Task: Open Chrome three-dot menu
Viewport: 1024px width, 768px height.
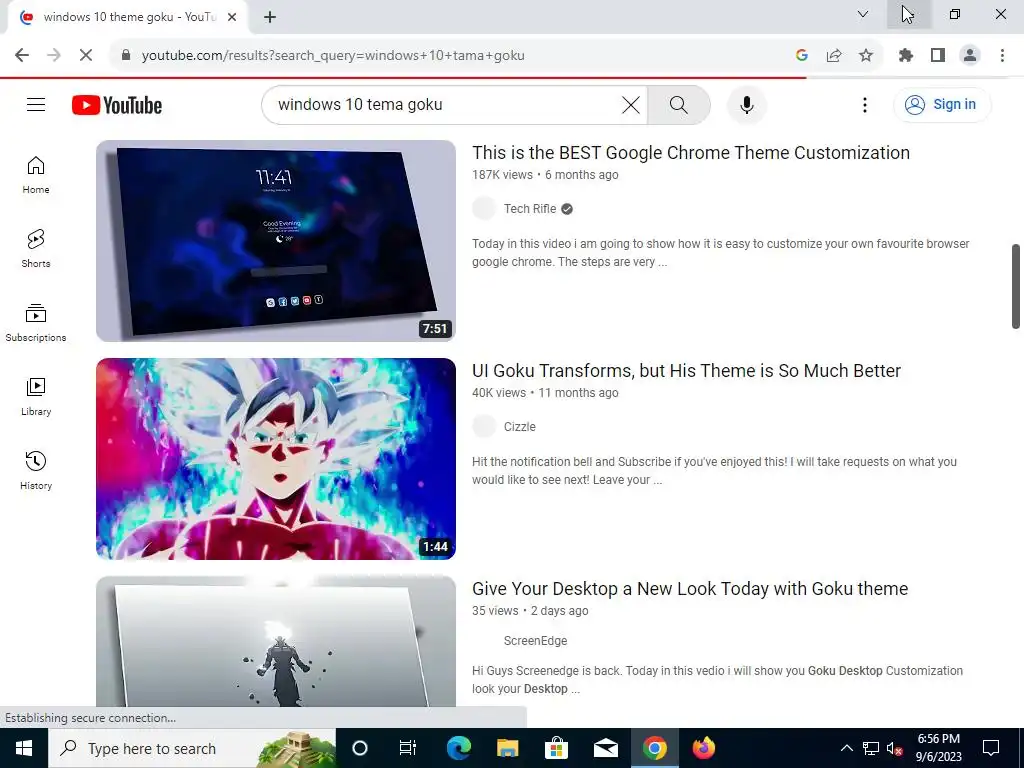Action: [x=1002, y=55]
